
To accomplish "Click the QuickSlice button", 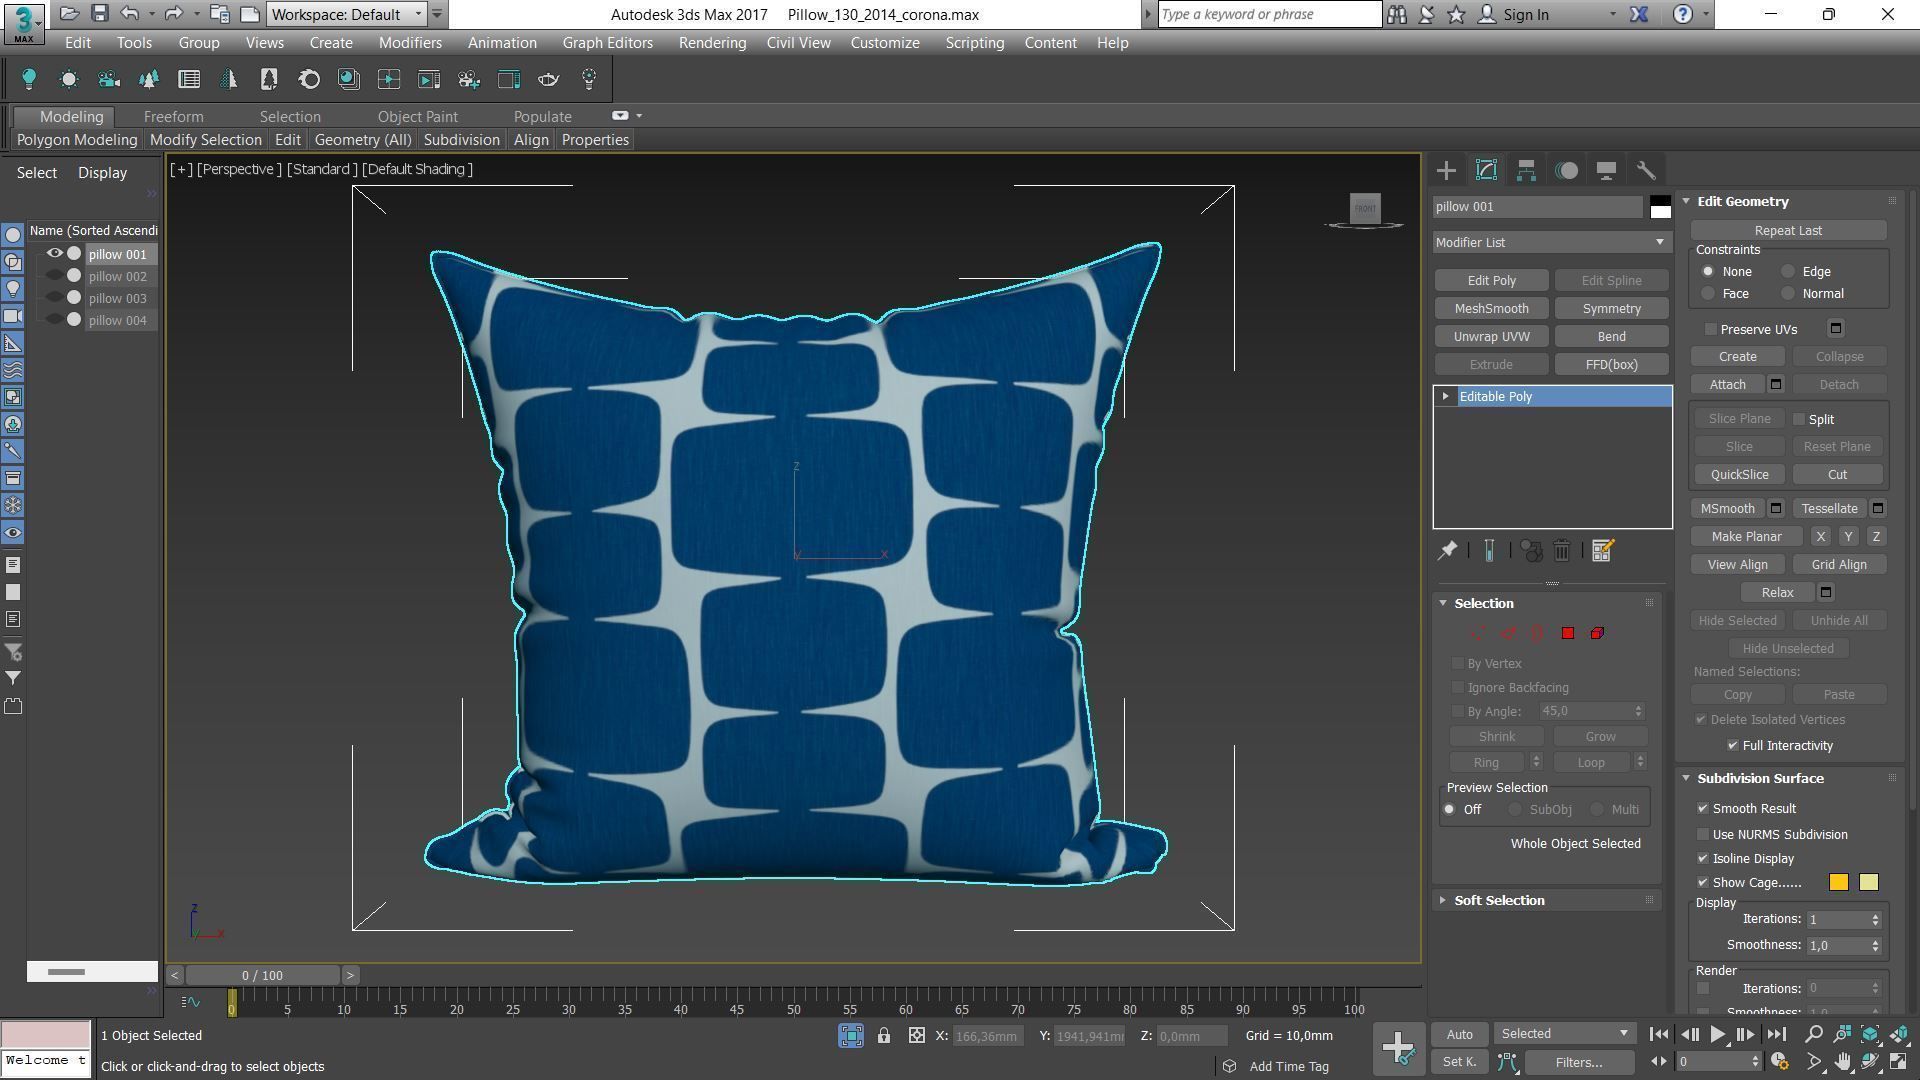I will 1739,475.
